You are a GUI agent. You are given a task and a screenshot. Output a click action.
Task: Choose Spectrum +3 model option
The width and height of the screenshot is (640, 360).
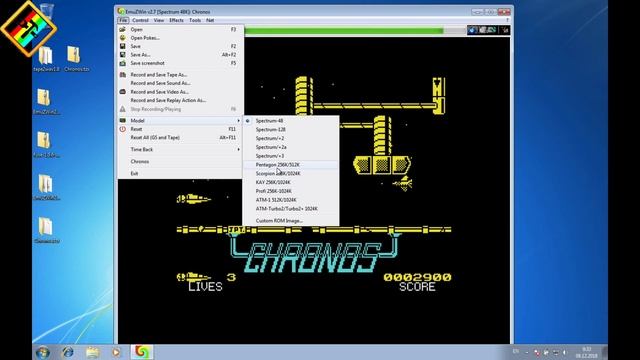(291, 156)
